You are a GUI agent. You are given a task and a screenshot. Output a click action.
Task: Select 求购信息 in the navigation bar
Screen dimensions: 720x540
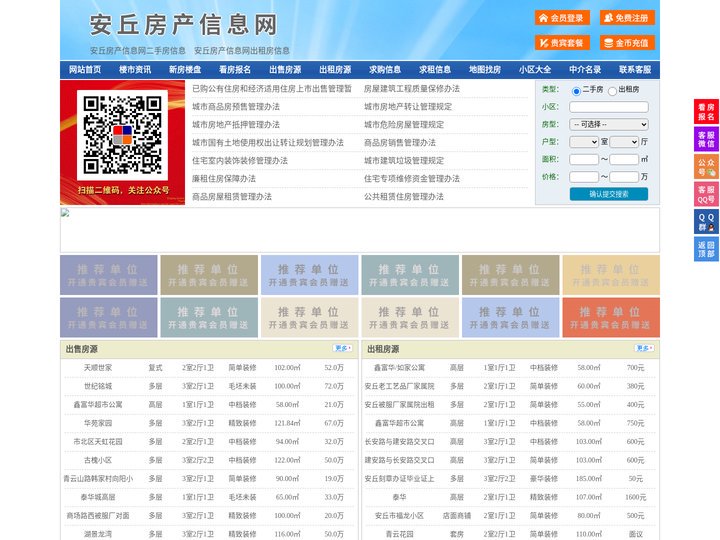(385, 70)
